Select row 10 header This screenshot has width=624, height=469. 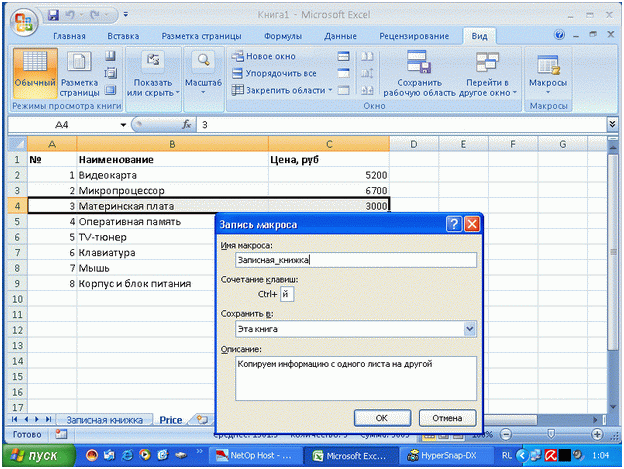click(17, 299)
